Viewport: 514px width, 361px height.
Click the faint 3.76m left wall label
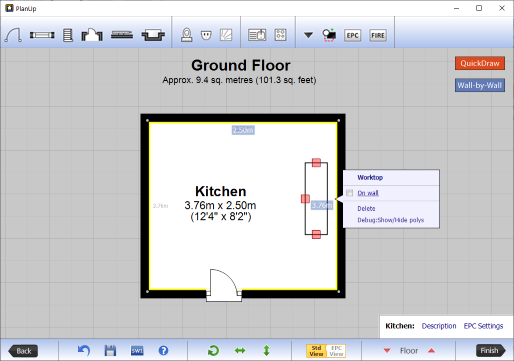[160, 206]
